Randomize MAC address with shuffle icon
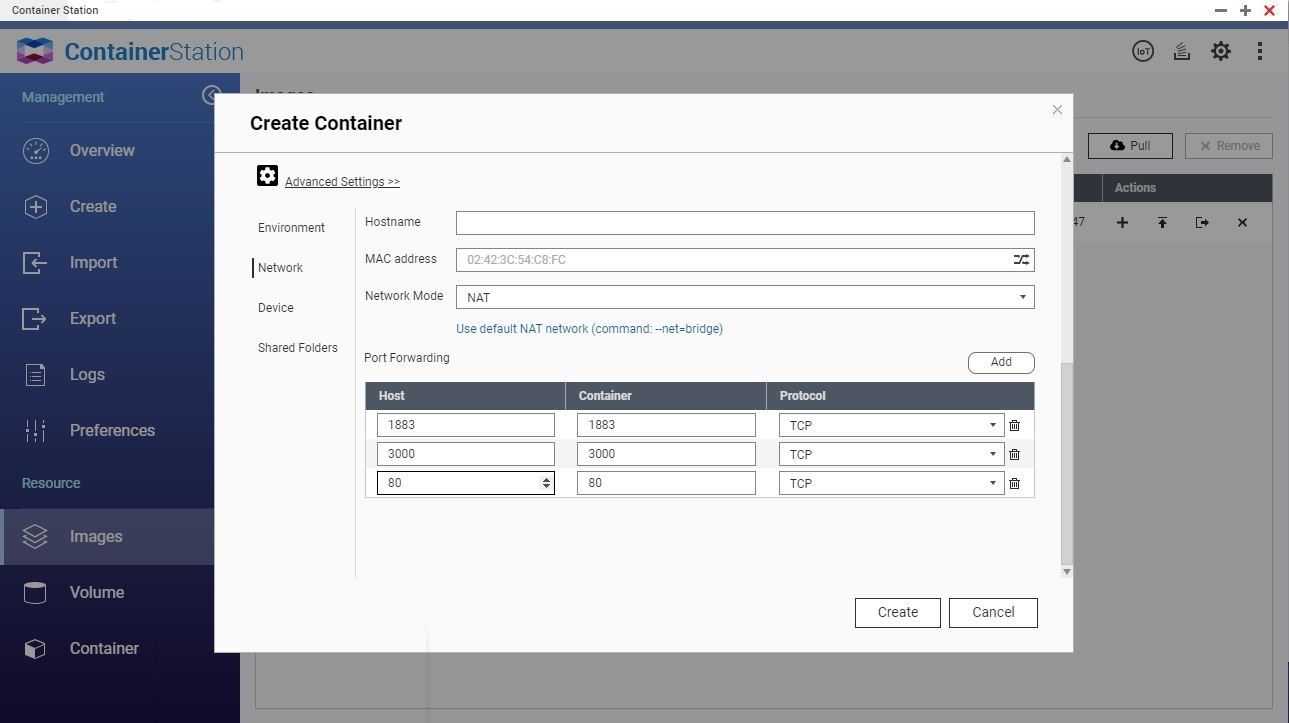The image size is (1289, 723). tap(1020, 260)
